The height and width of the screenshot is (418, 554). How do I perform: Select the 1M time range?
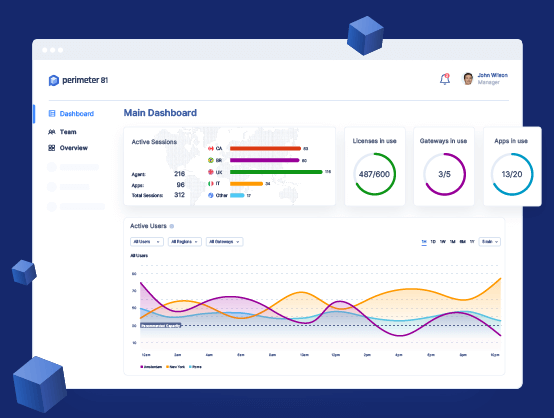pos(452,242)
